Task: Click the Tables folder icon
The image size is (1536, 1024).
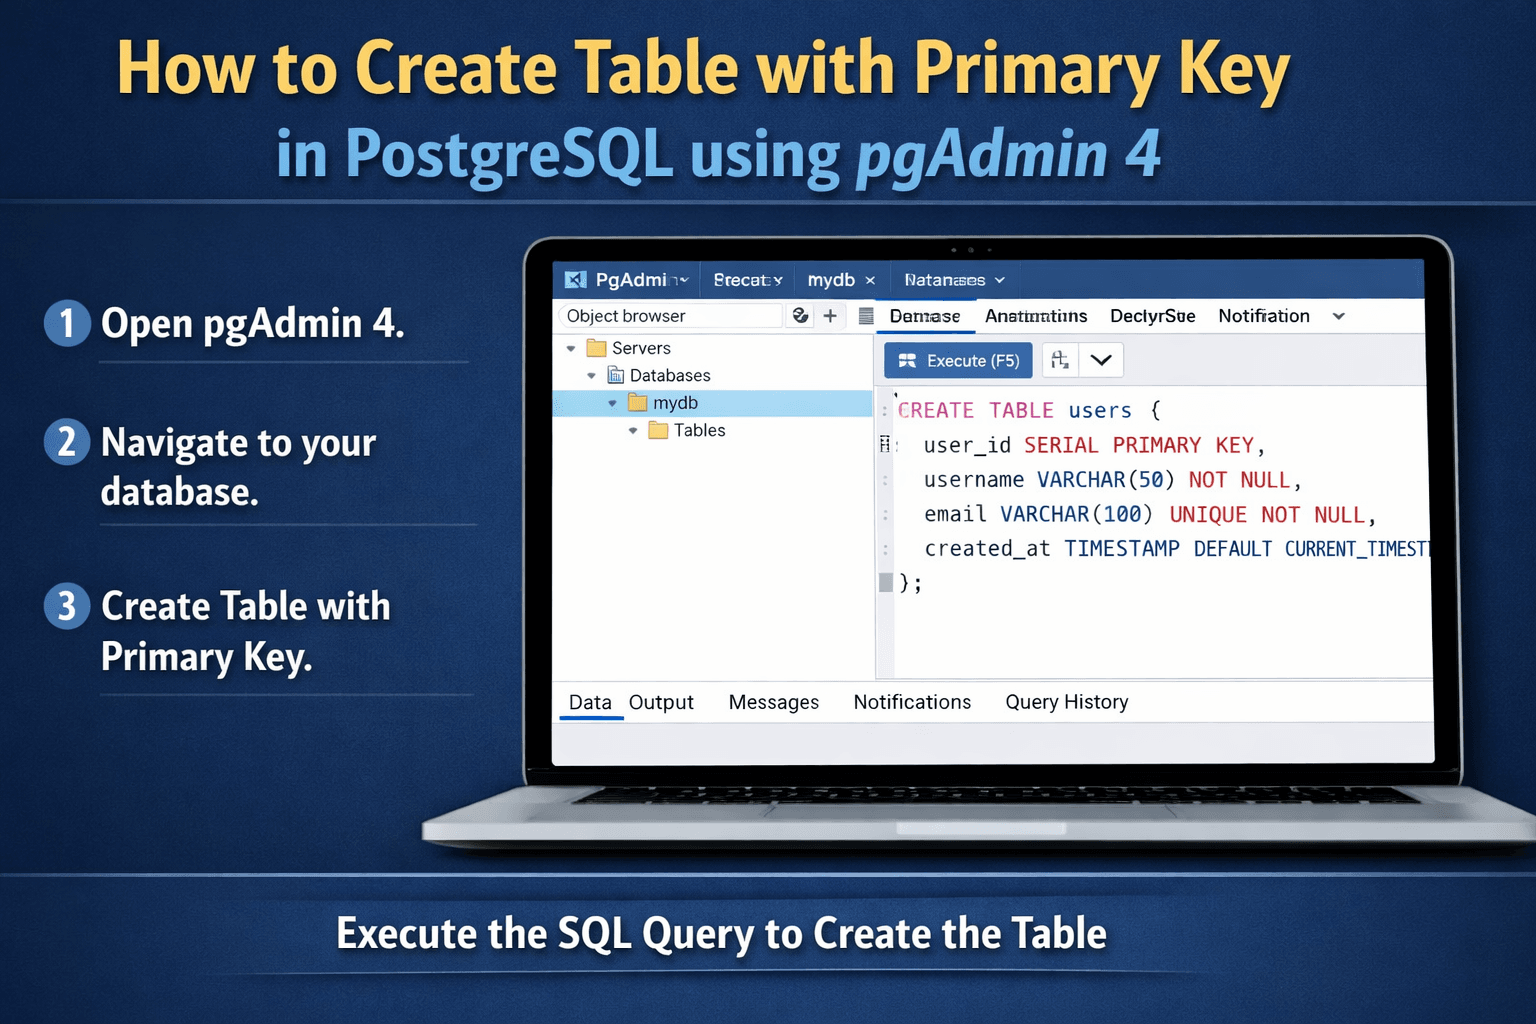Action: 658,430
